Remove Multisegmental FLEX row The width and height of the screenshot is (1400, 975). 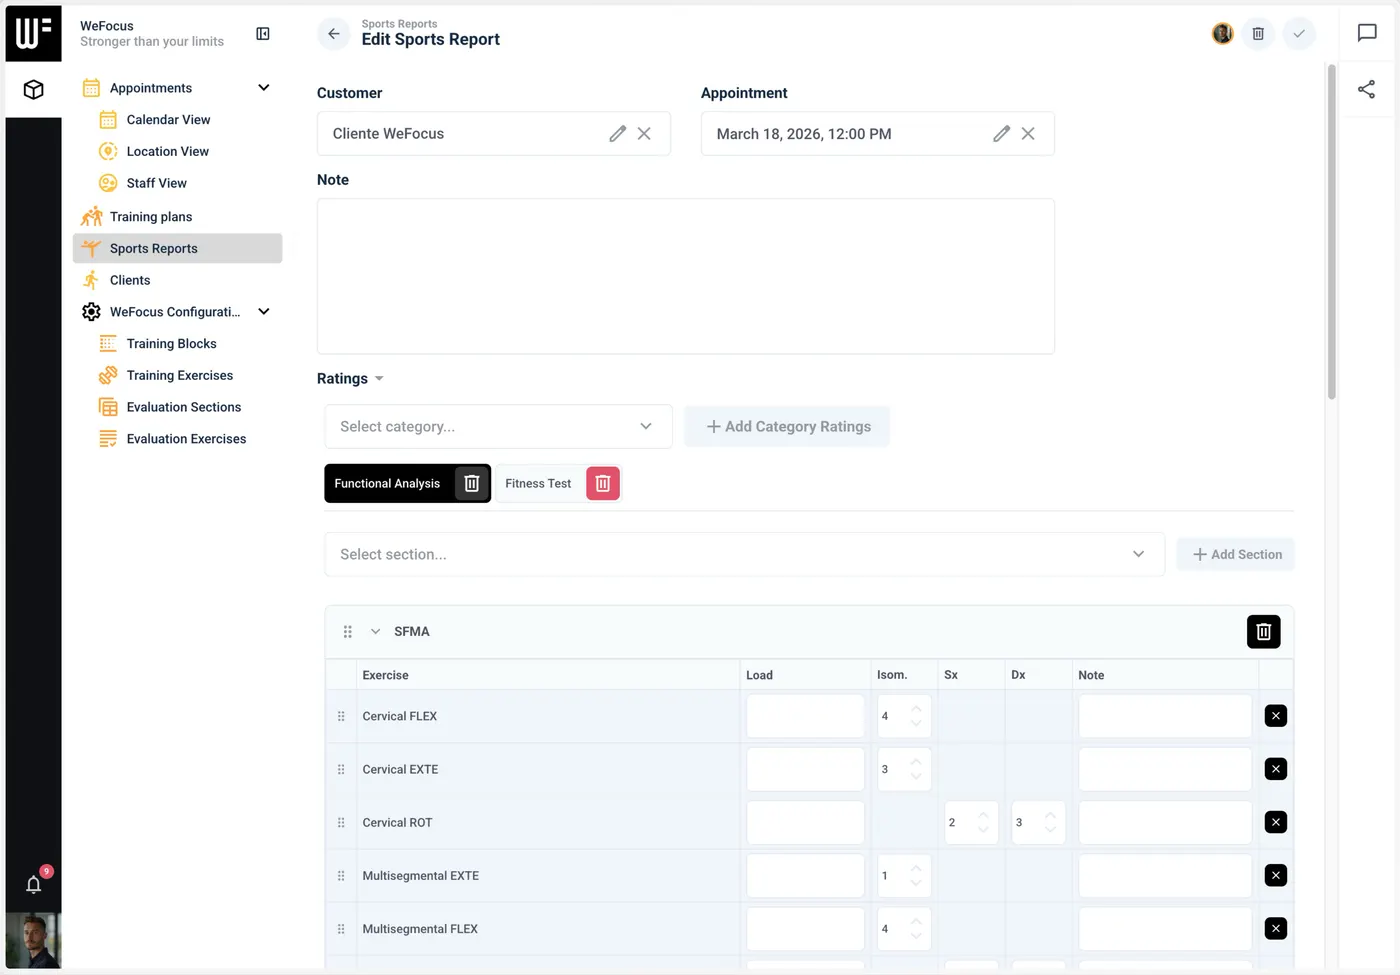pos(1276,929)
